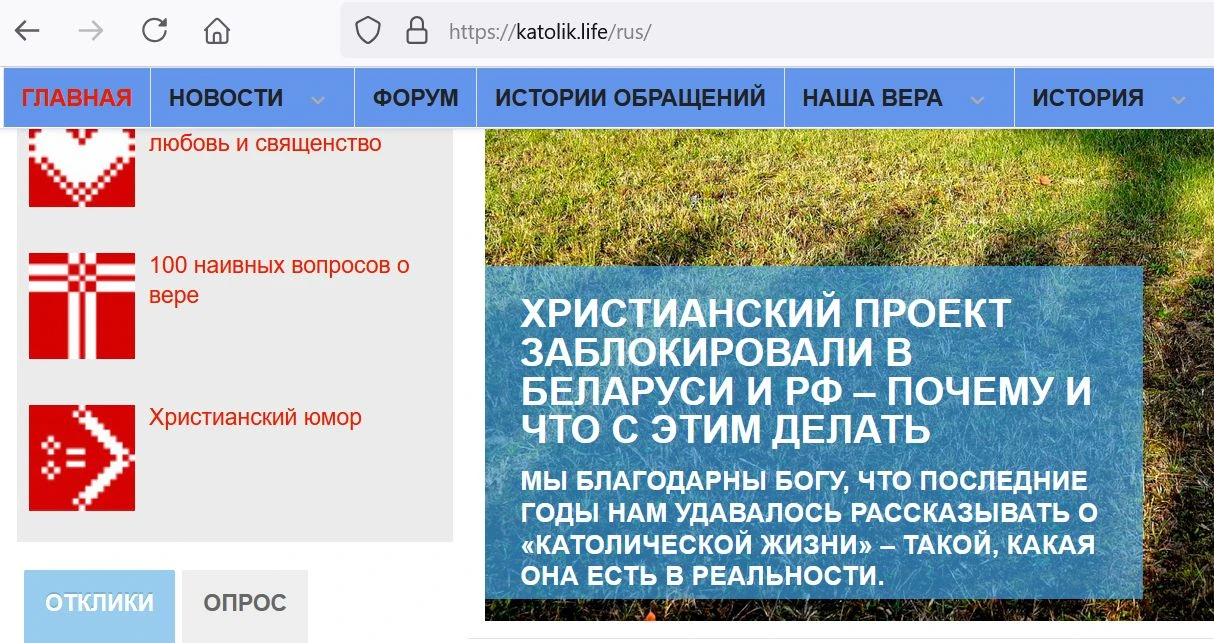Reload the page with the refresh icon
This screenshot has width=1214, height=643.
154,31
